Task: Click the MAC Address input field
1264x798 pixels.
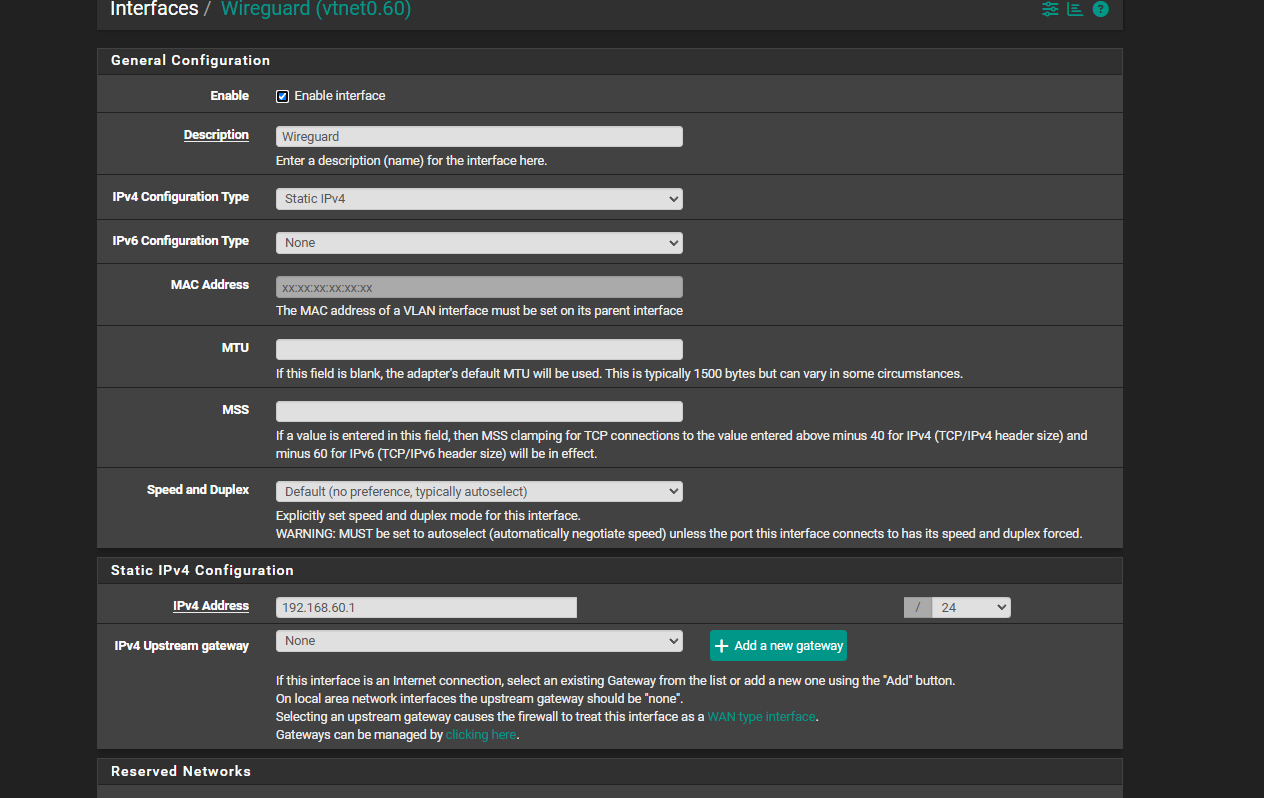Action: 479,287
